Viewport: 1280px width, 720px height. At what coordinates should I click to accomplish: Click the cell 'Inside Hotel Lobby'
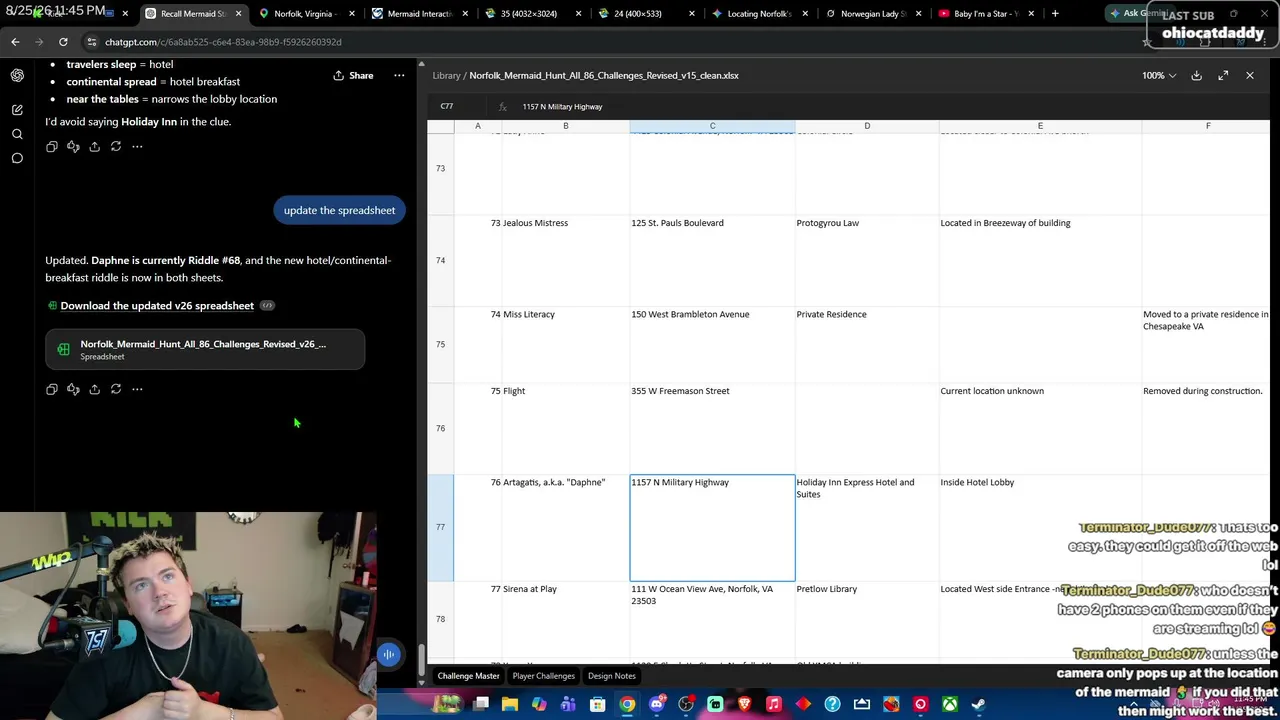[1040, 528]
